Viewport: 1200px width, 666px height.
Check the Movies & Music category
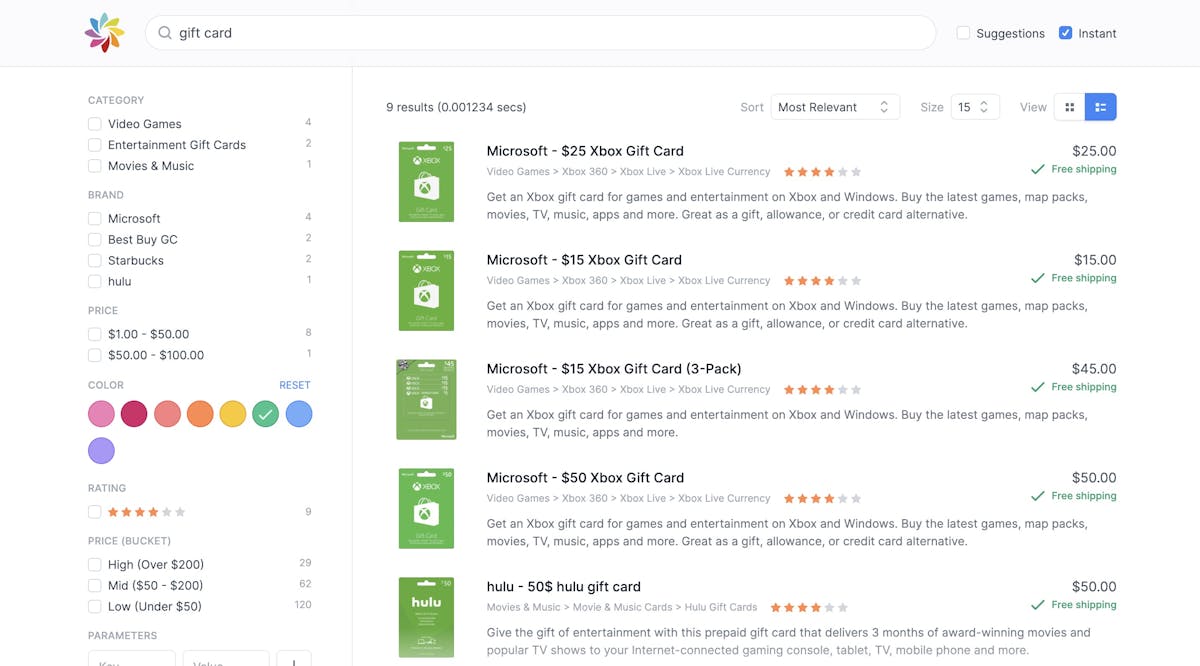[95, 166]
